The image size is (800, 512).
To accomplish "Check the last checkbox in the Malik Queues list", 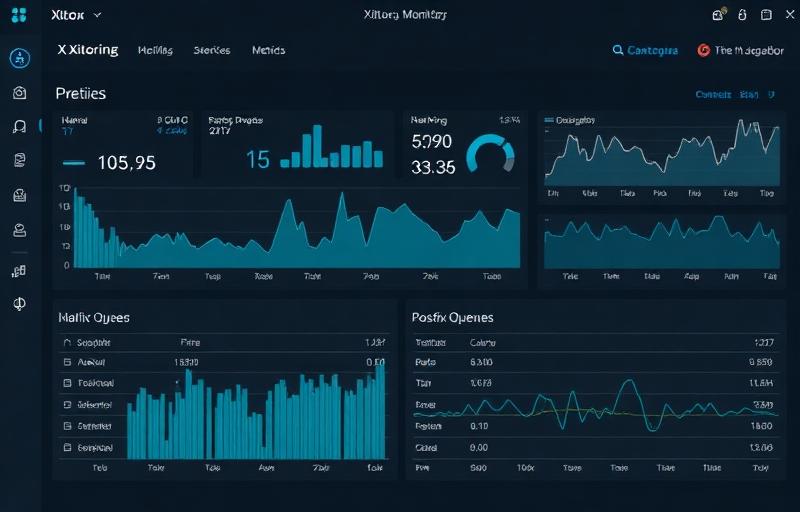I will [68, 448].
